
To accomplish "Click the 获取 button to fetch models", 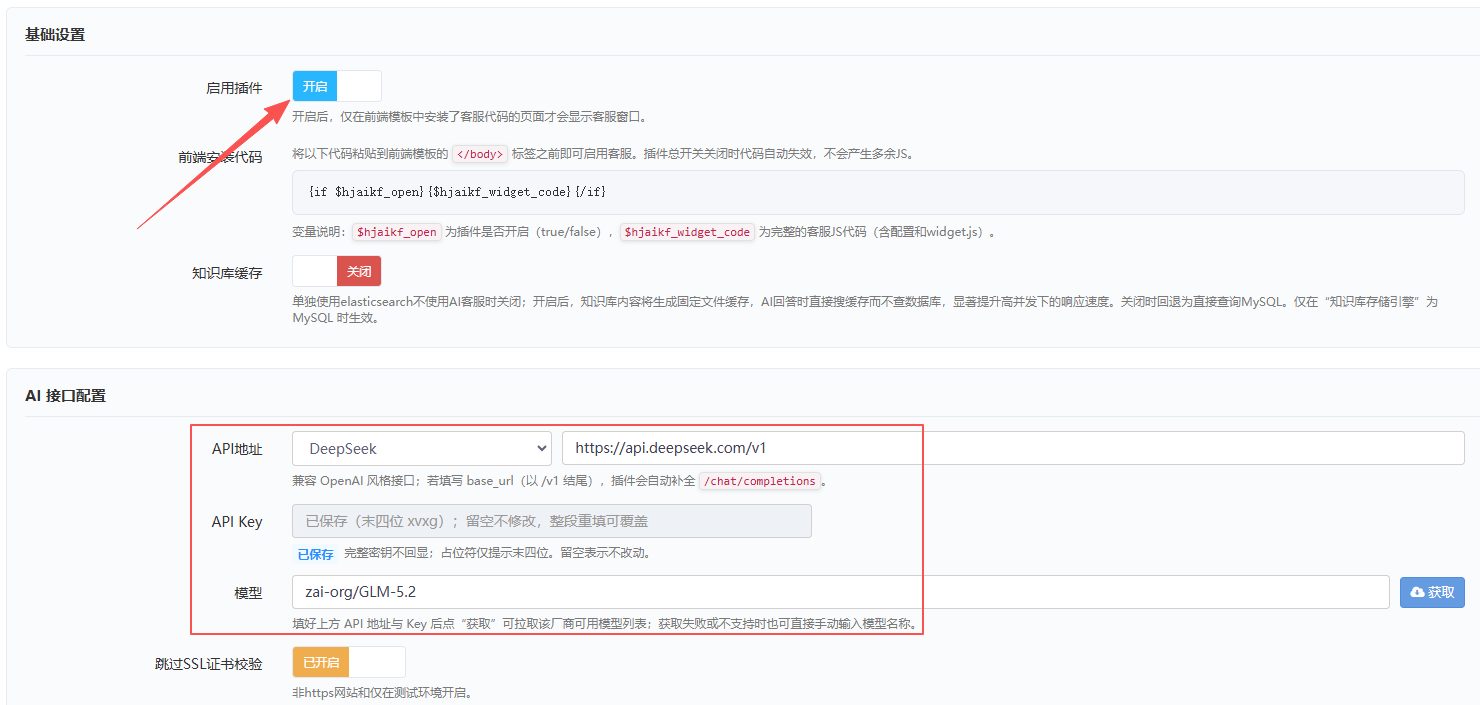I will pos(1432,592).
